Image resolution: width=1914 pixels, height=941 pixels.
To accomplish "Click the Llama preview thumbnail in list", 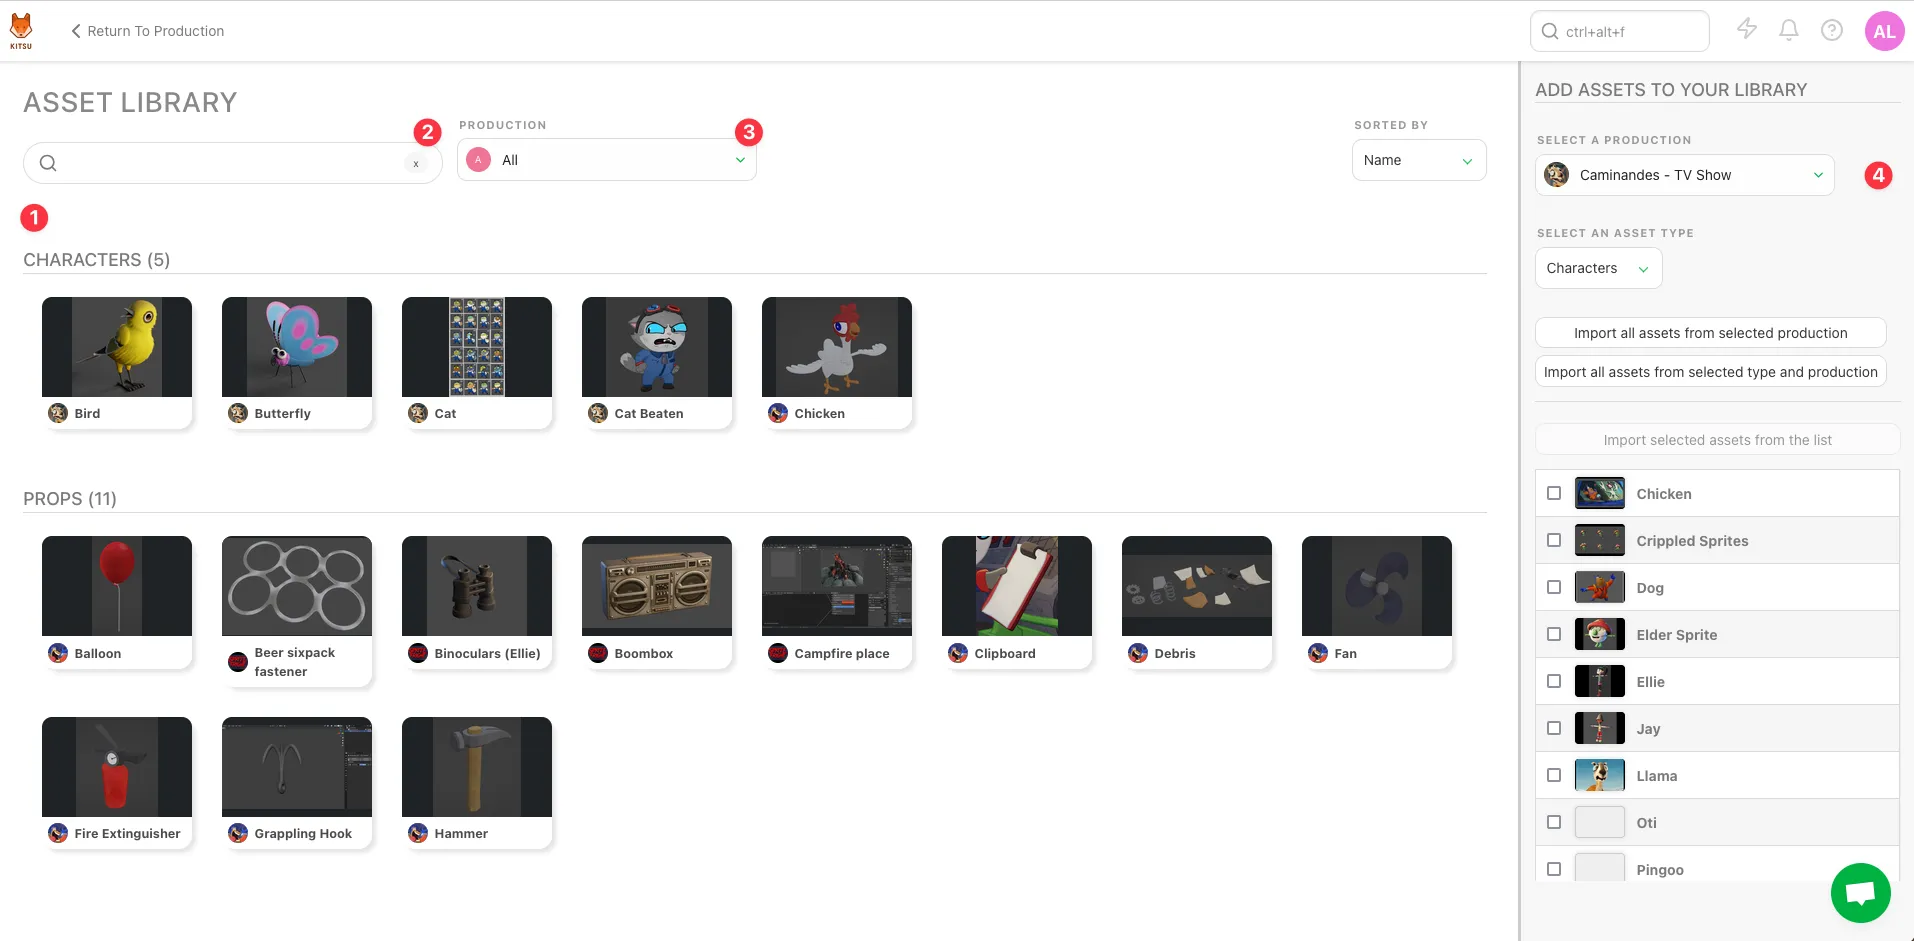I will (1600, 775).
